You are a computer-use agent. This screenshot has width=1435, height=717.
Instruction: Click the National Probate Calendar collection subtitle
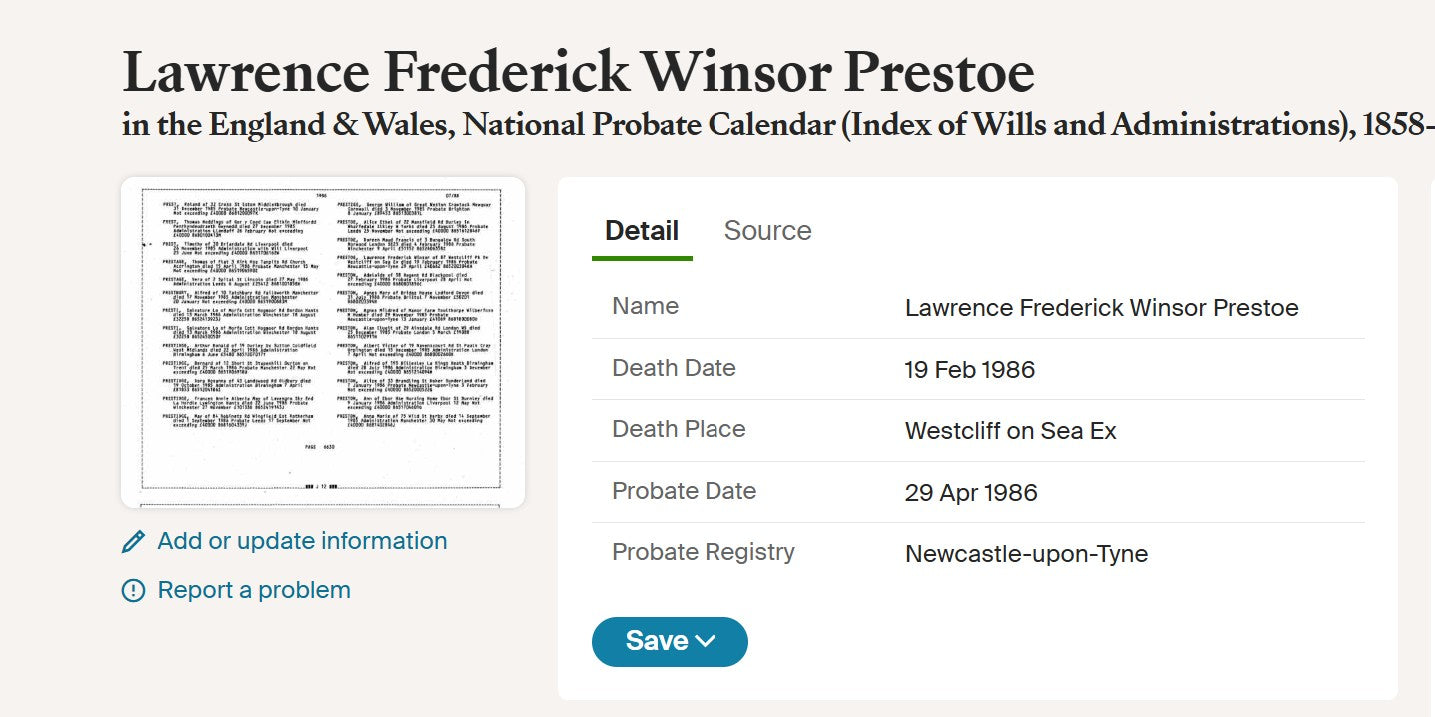pos(778,125)
